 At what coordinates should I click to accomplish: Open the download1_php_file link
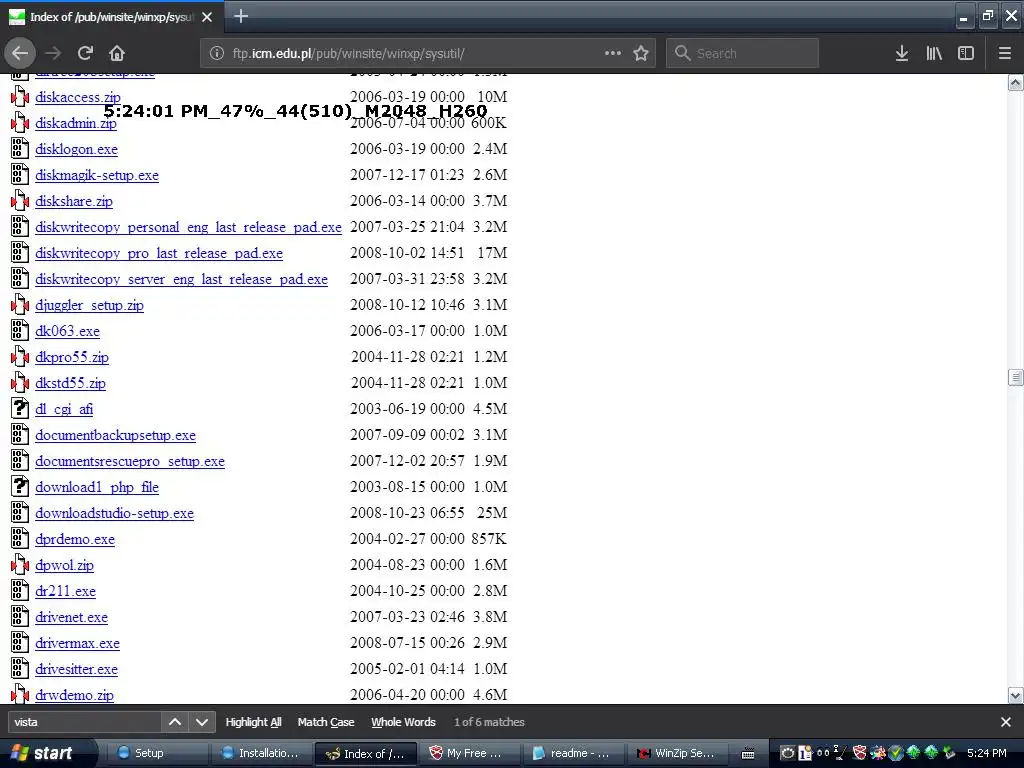tap(97, 487)
